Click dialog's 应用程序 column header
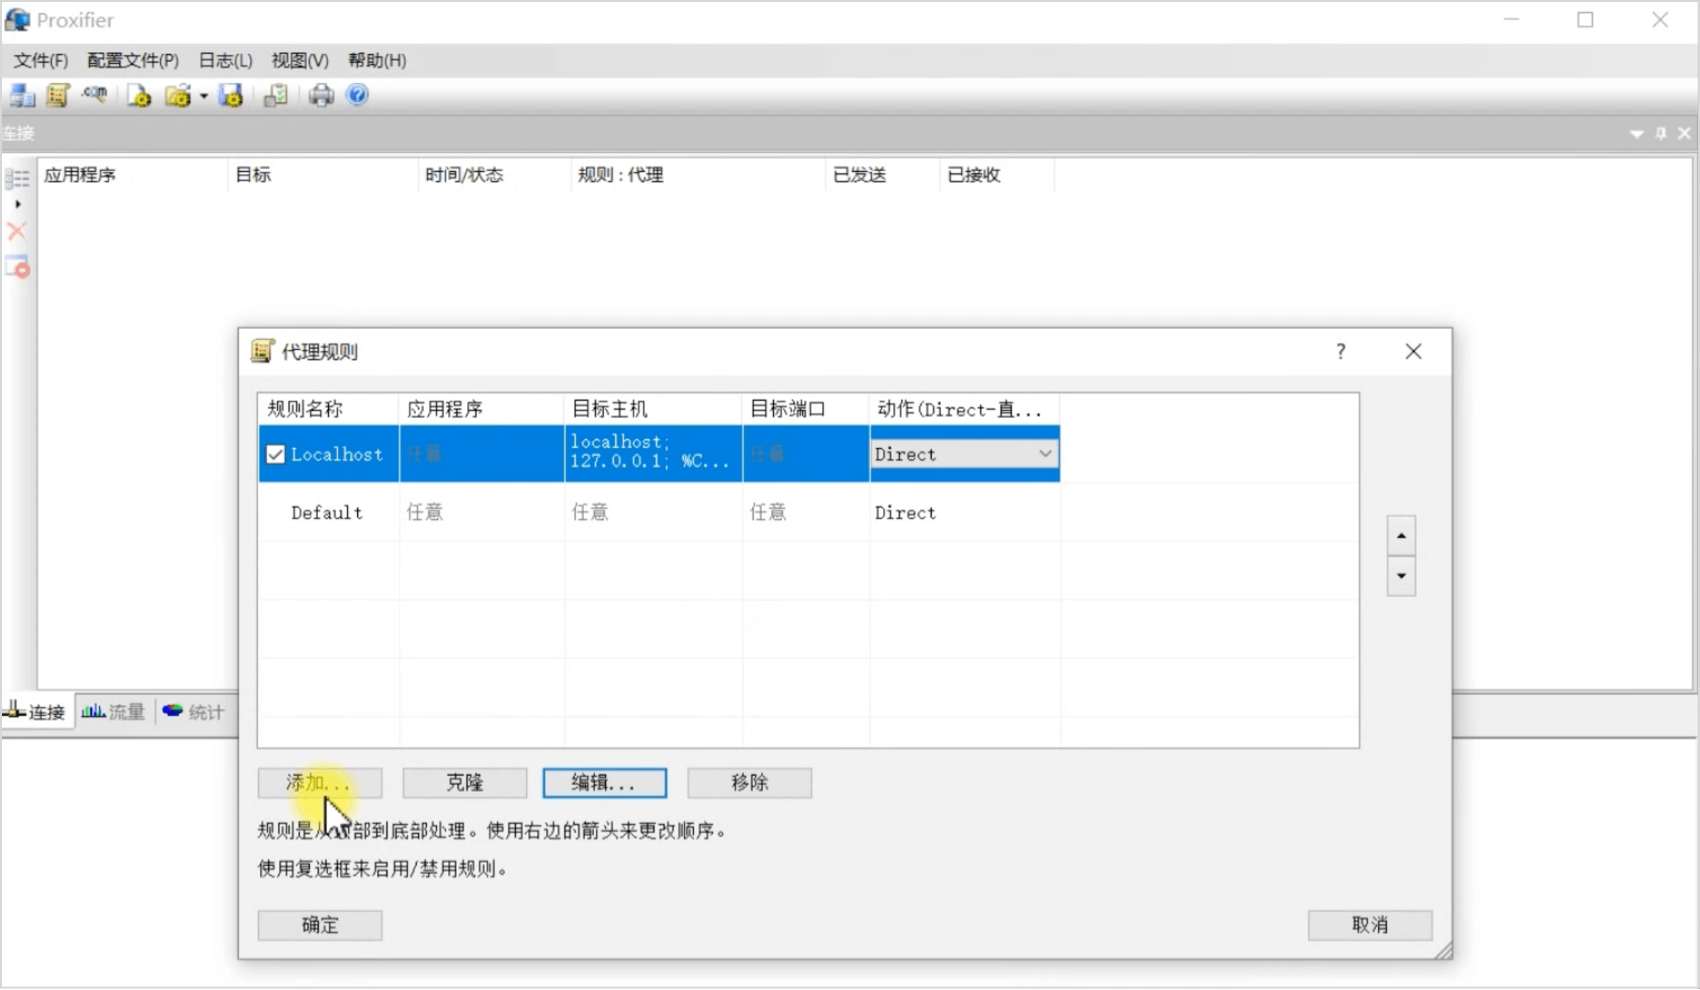Viewport: 1700px width, 990px height. 482,409
